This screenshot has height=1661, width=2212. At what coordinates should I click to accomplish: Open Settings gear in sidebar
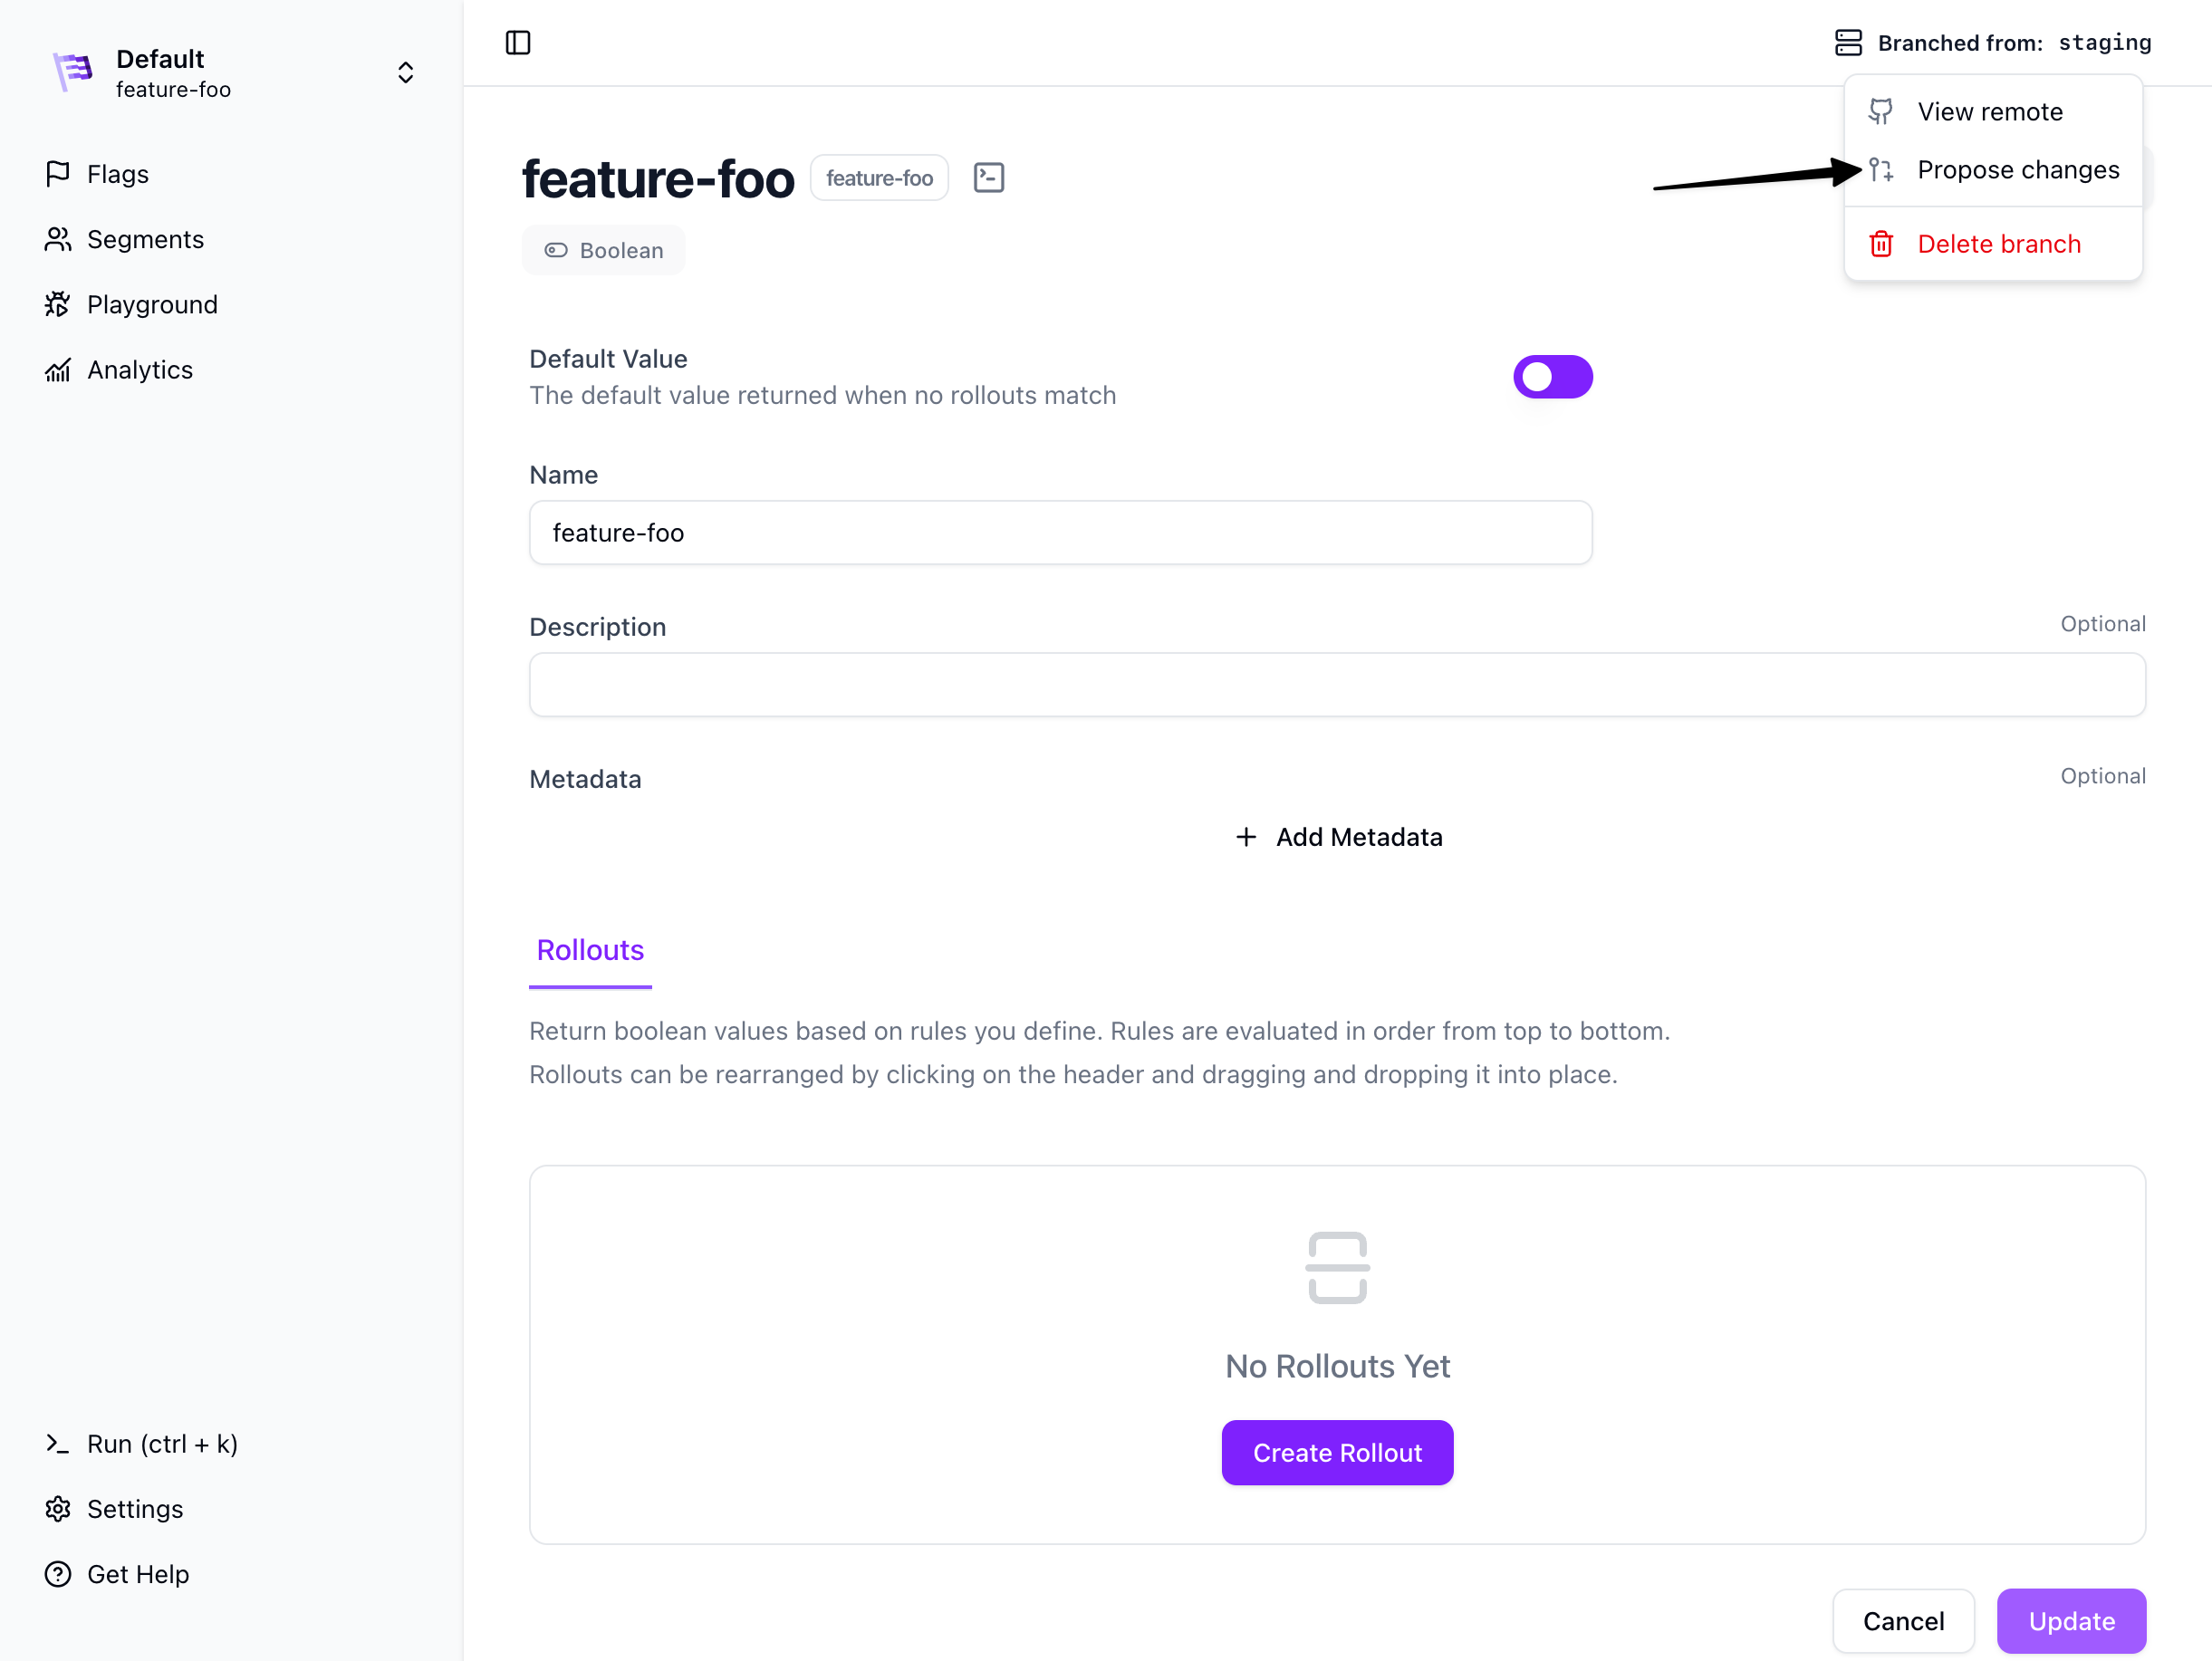(x=58, y=1508)
